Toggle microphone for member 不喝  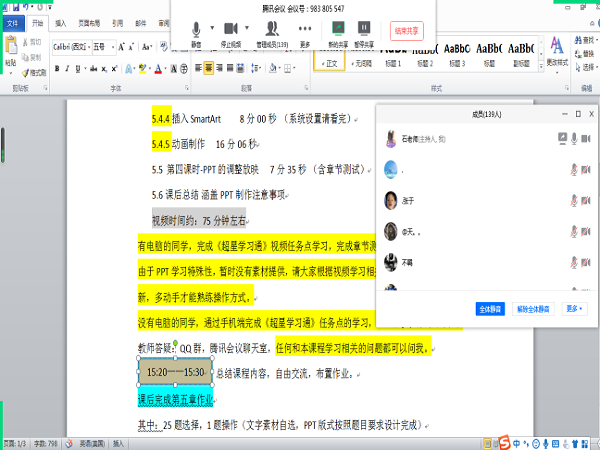tap(574, 262)
